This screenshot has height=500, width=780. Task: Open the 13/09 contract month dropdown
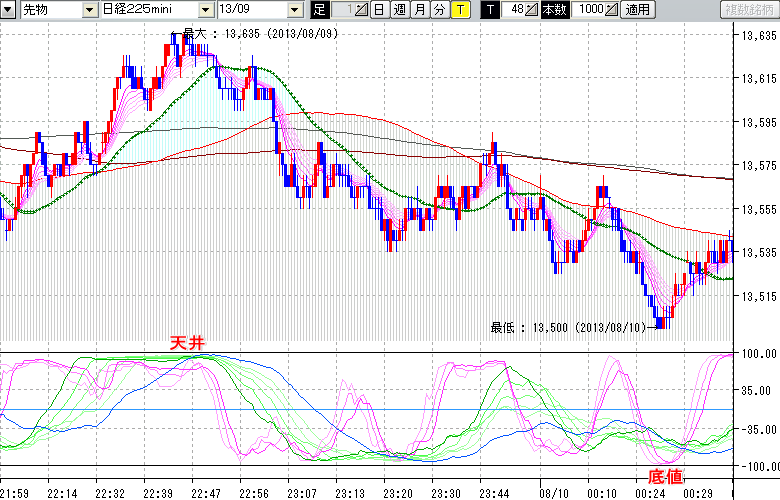[x=293, y=10]
